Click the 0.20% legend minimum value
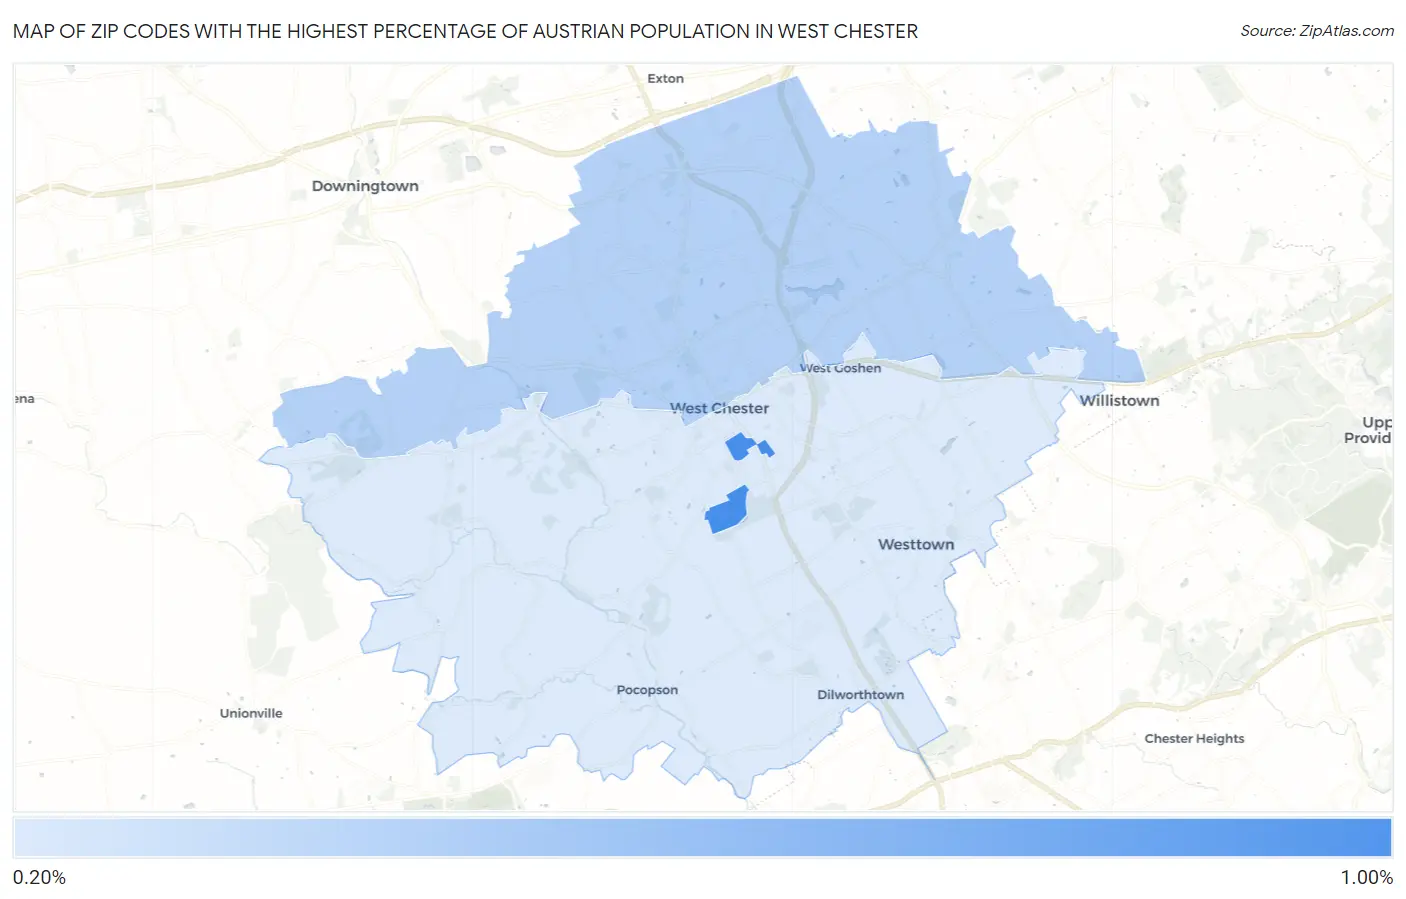1406x899 pixels. point(39,877)
